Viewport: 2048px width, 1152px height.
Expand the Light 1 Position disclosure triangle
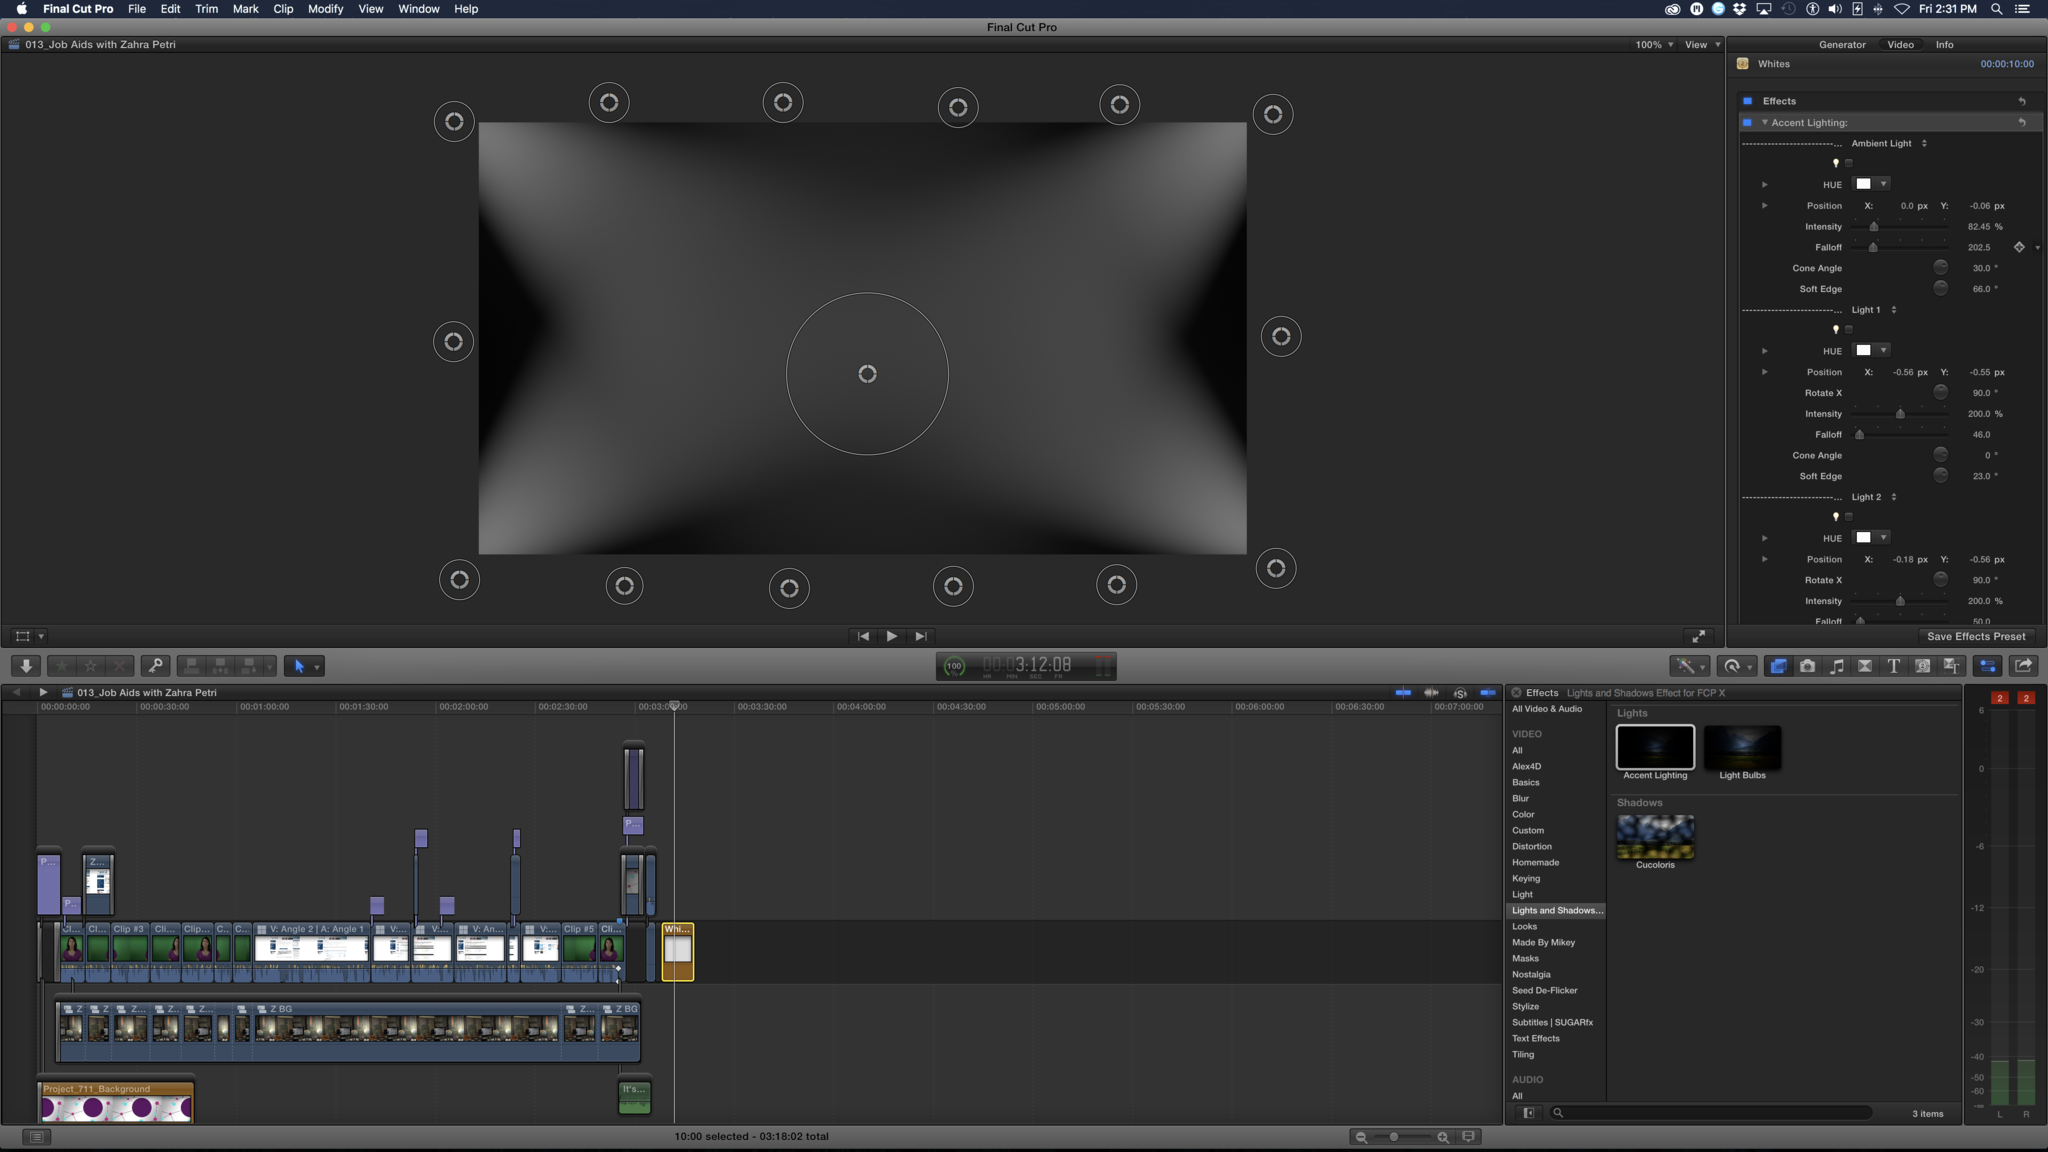(1764, 372)
